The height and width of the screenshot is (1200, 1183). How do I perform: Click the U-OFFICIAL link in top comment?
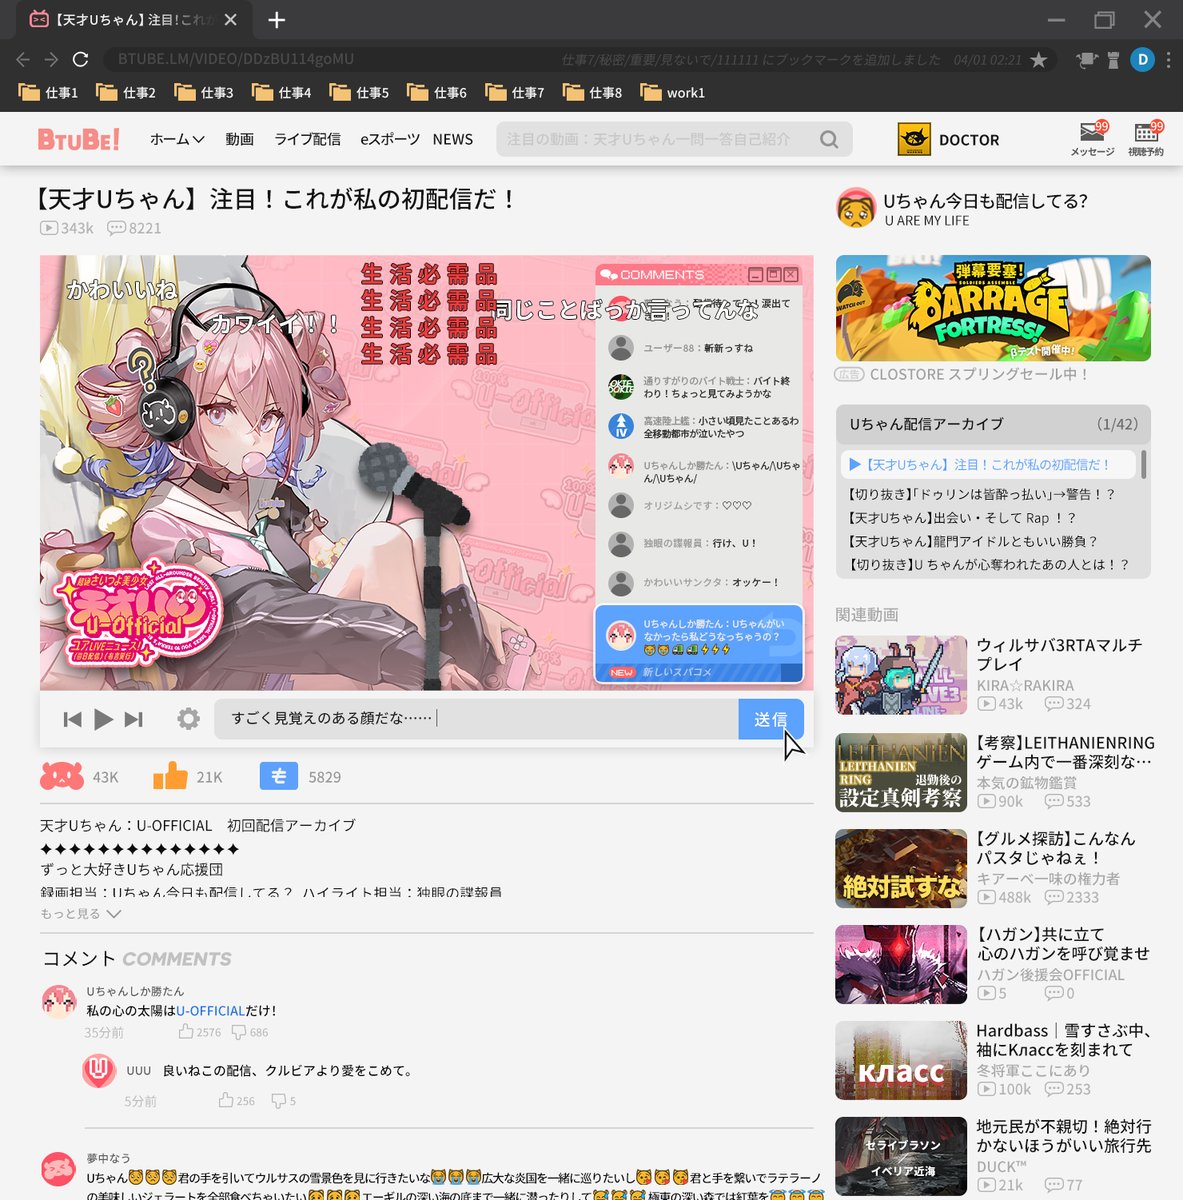click(x=210, y=1011)
